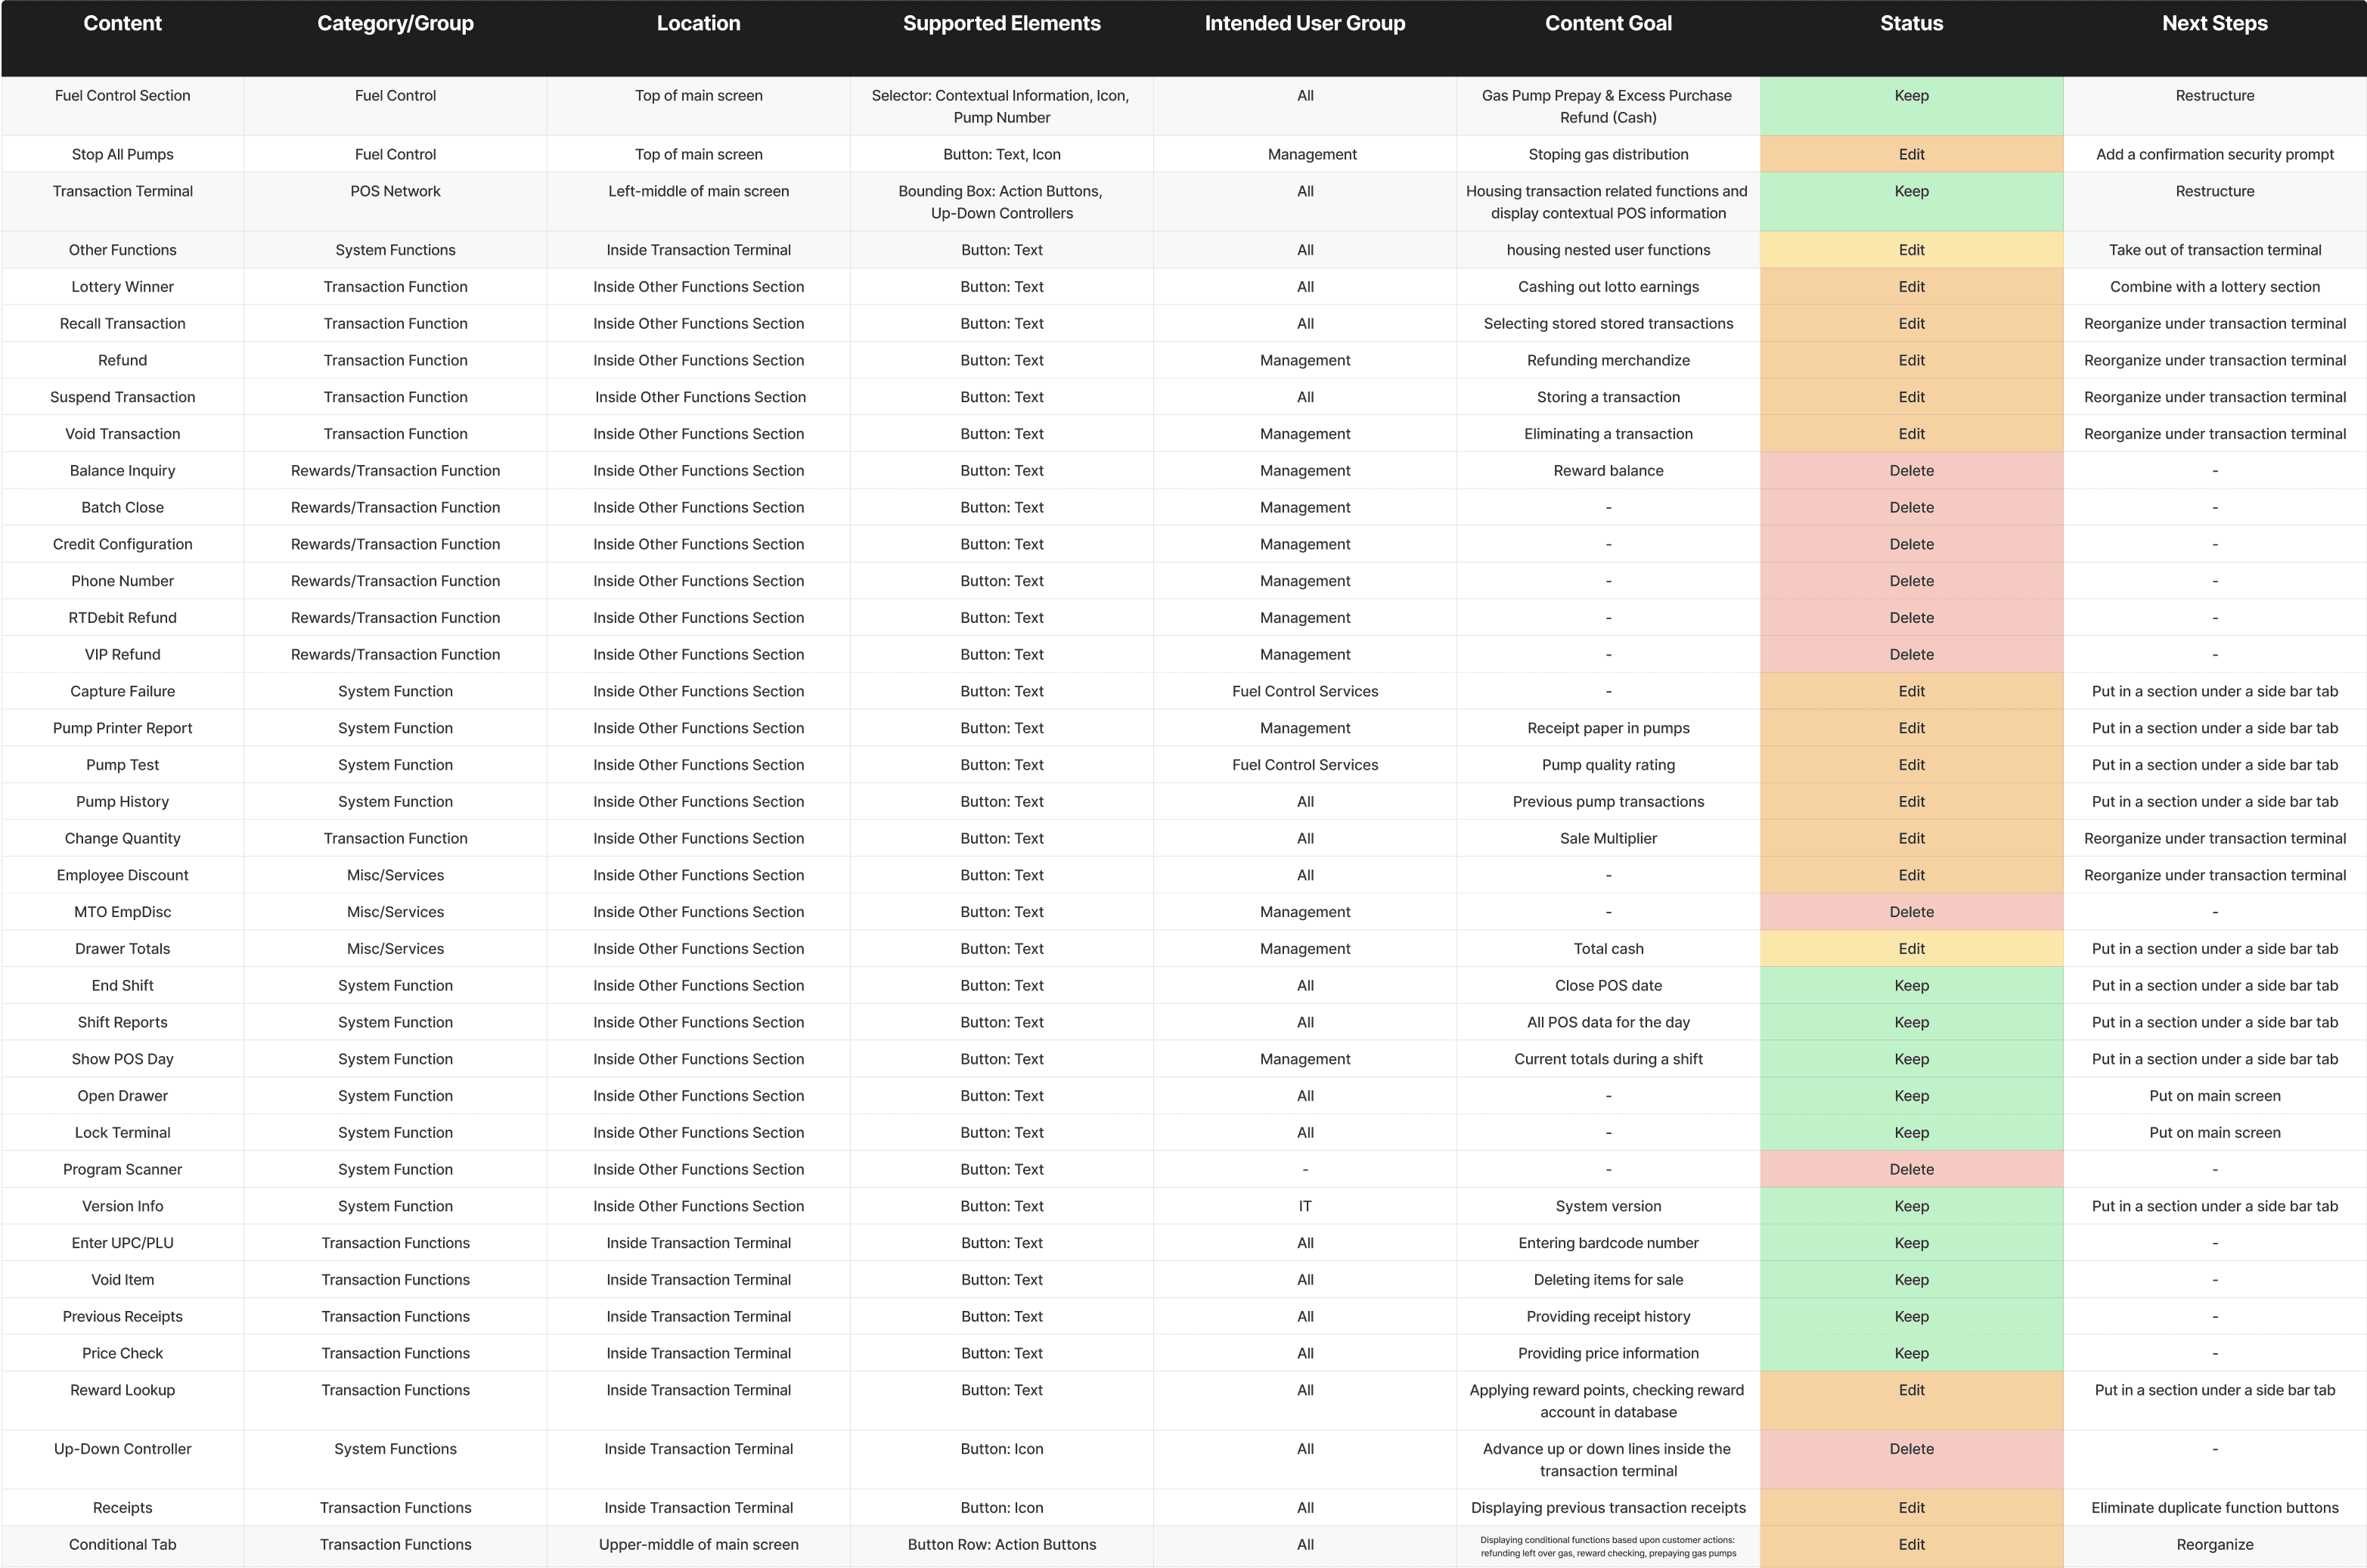This screenshot has height=1568, width=2367.
Task: Select the Capture Failure cell
Action: [122, 692]
